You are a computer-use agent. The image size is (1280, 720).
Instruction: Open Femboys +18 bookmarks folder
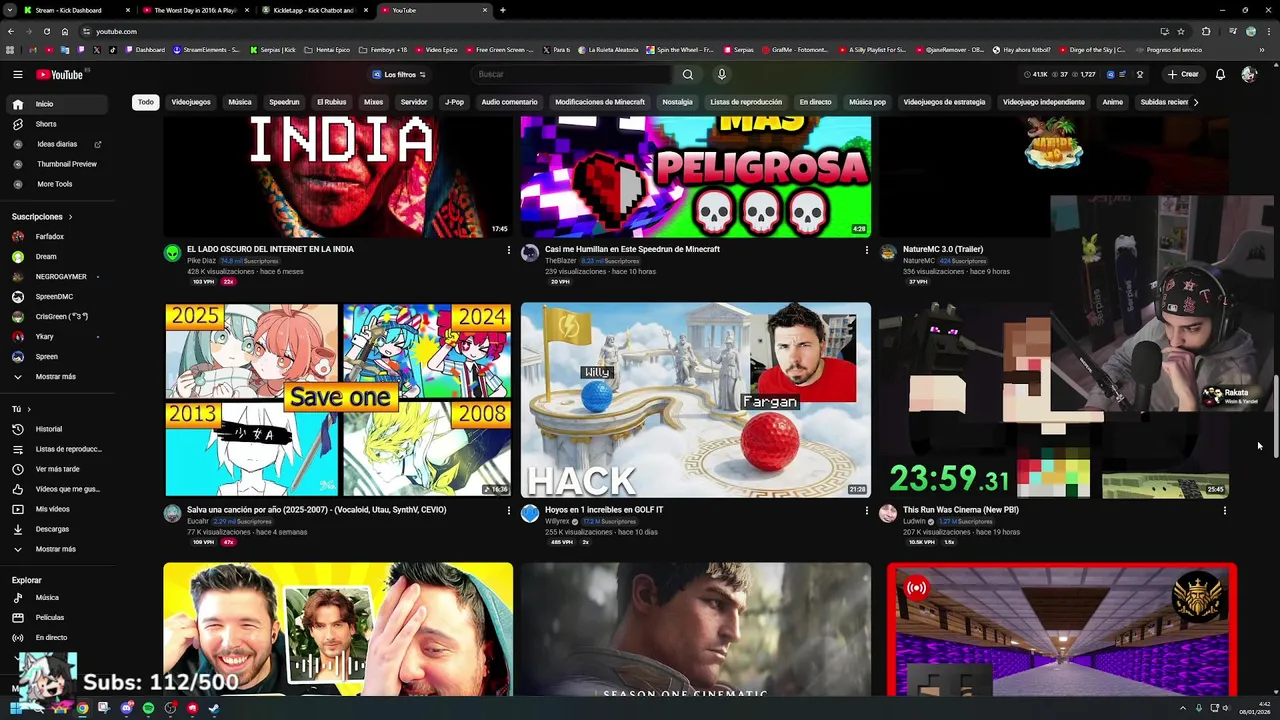click(x=383, y=50)
